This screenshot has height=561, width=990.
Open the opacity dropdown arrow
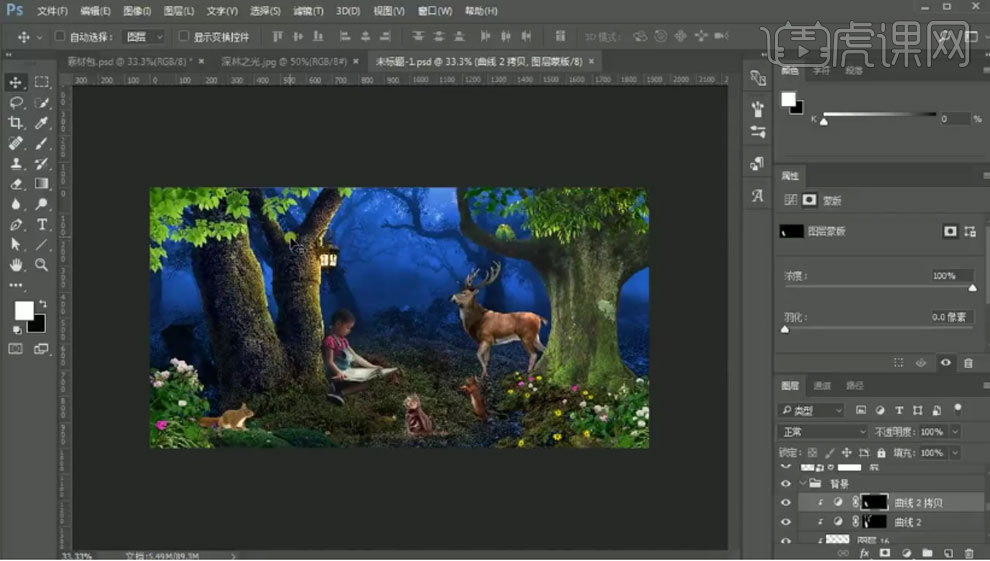(x=955, y=432)
